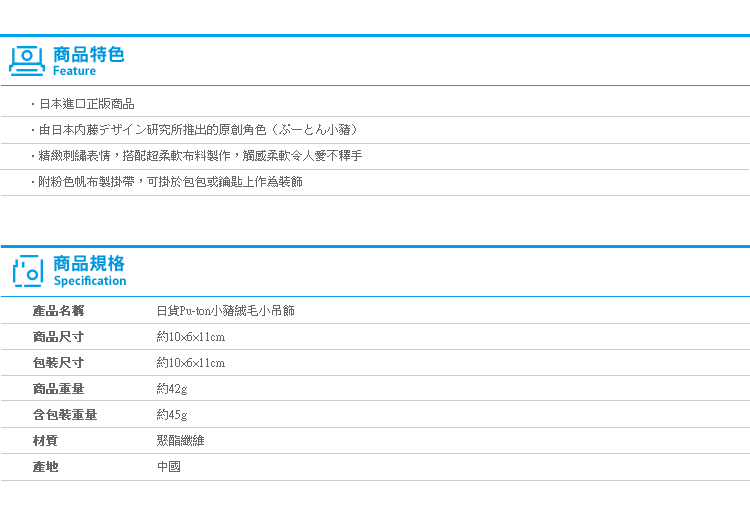Click the Specification focus-frame icon
The height and width of the screenshot is (524, 750).
click(x=27, y=270)
